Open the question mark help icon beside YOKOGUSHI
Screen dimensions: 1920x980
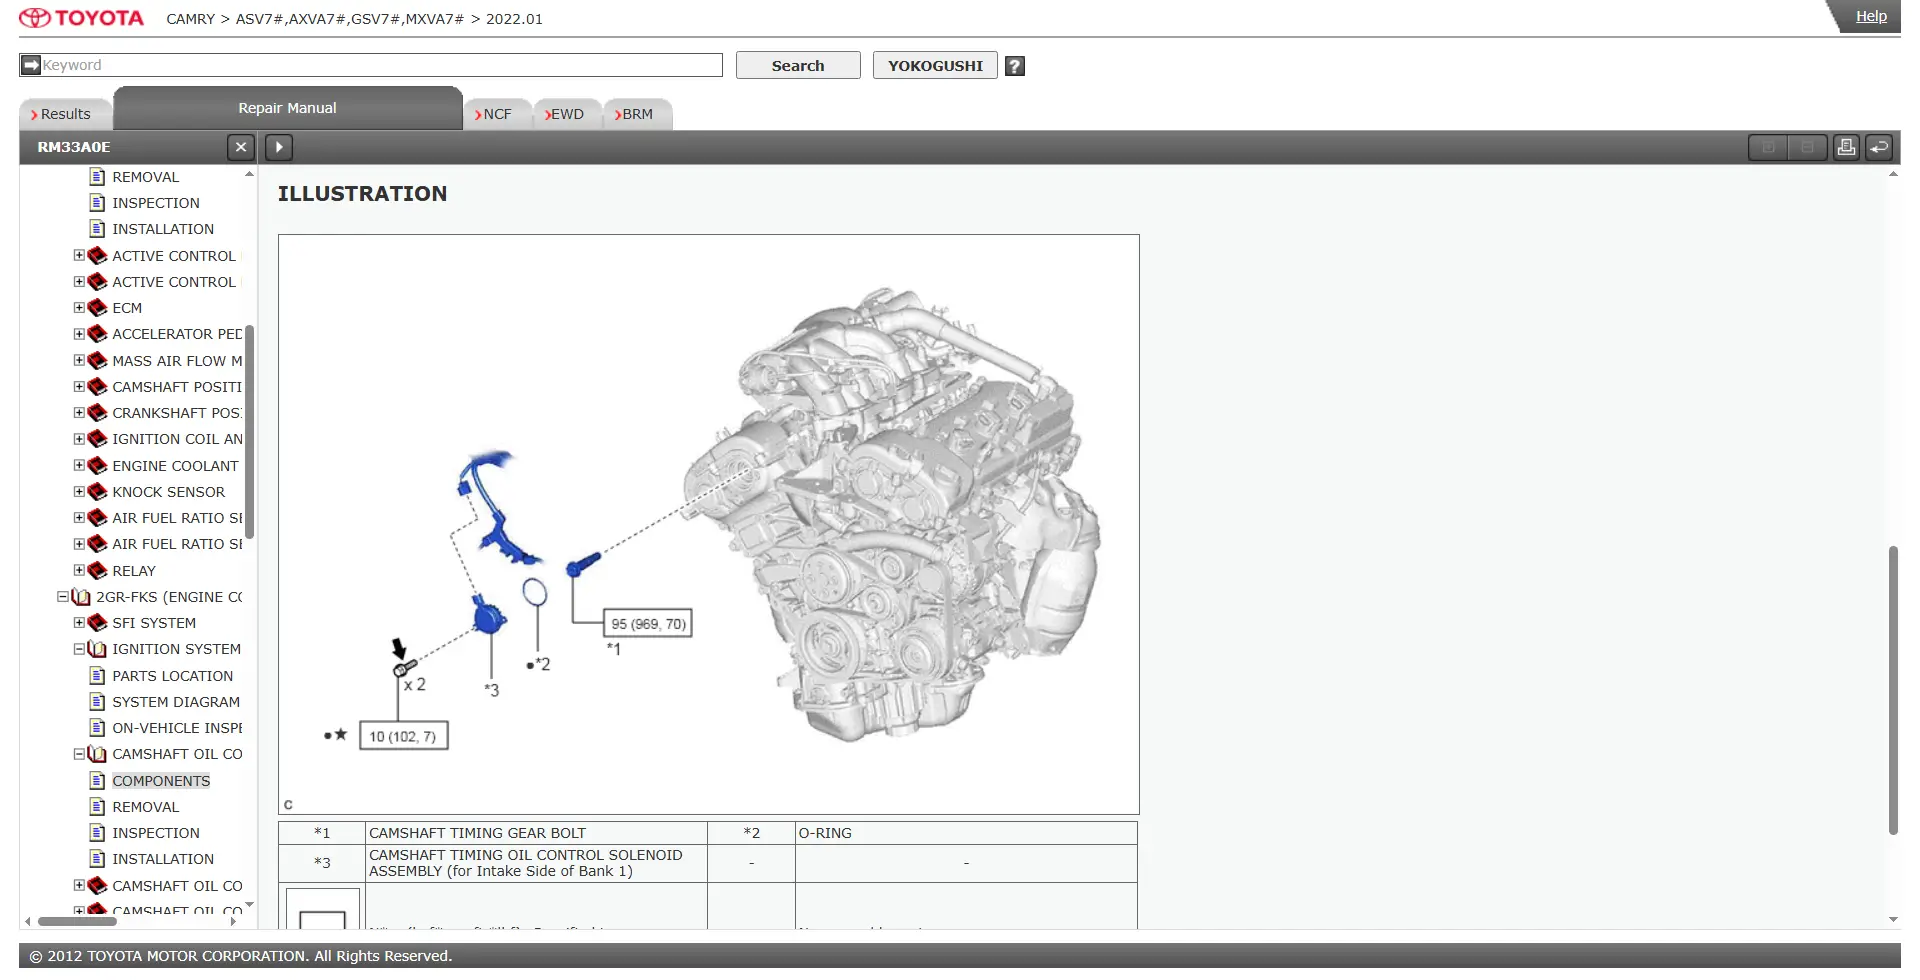(1014, 66)
